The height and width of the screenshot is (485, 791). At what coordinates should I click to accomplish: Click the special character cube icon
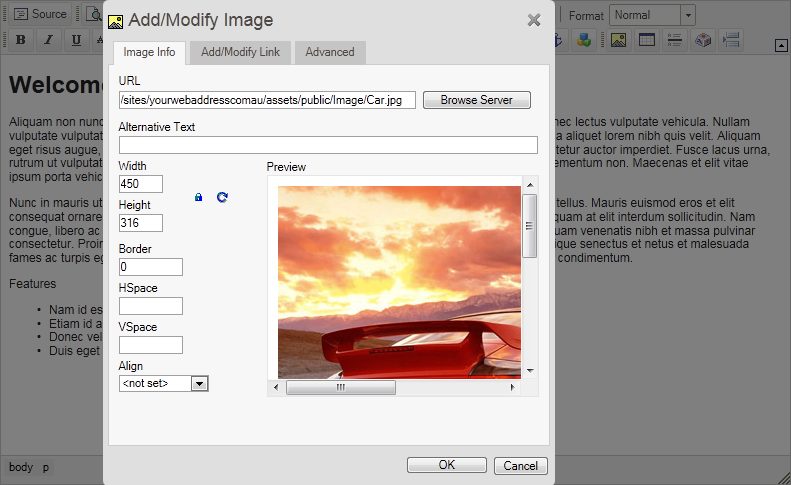tap(703, 40)
